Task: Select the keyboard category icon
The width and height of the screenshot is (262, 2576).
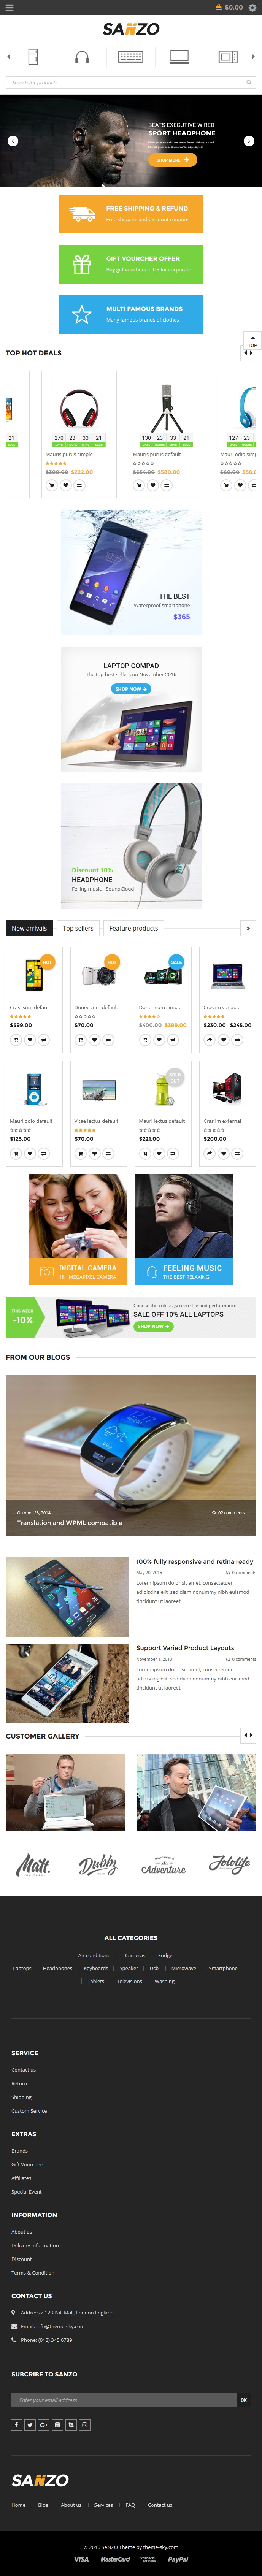Action: point(131,57)
